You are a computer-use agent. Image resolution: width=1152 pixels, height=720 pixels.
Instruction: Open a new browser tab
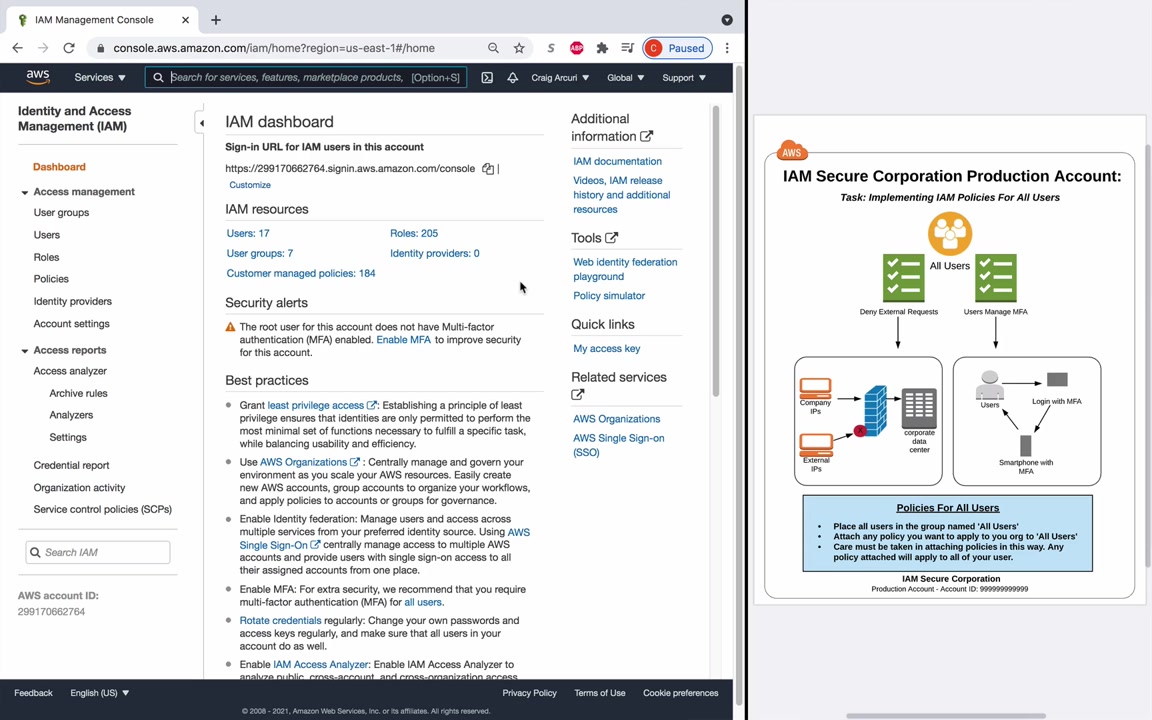tap(216, 20)
